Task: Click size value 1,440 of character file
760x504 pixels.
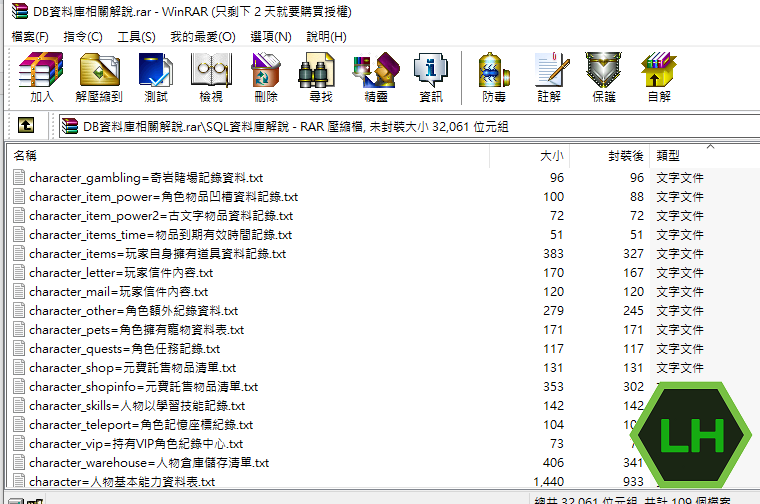Action: tap(549, 482)
